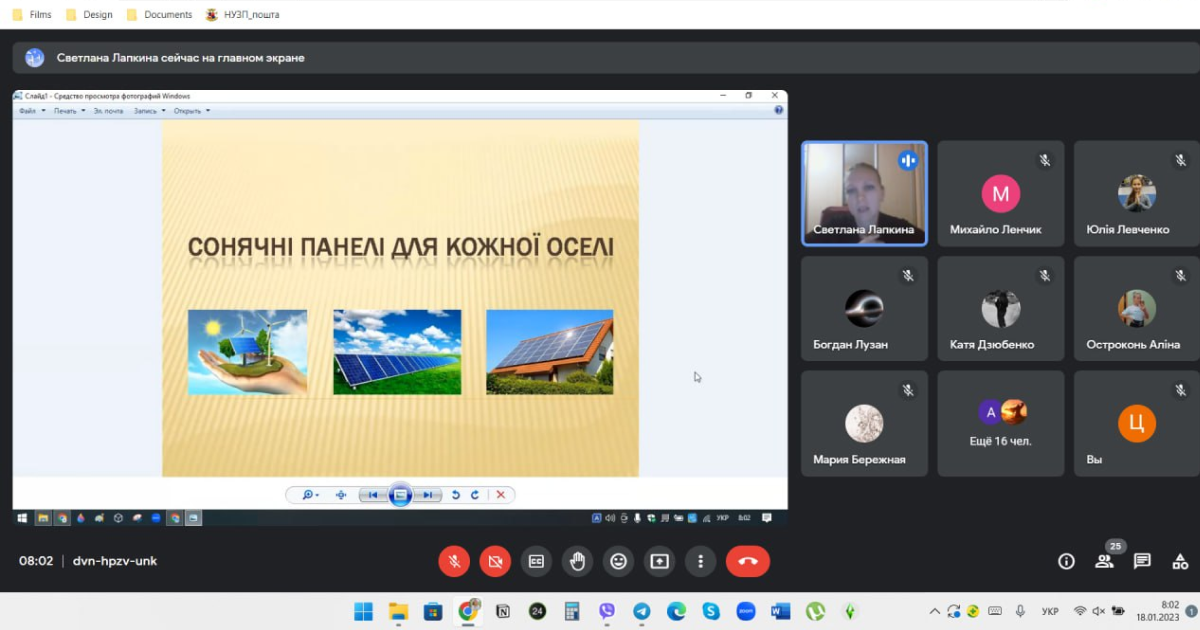Toggle closed captions on
Screen dimensions: 1200x630
tap(536, 561)
